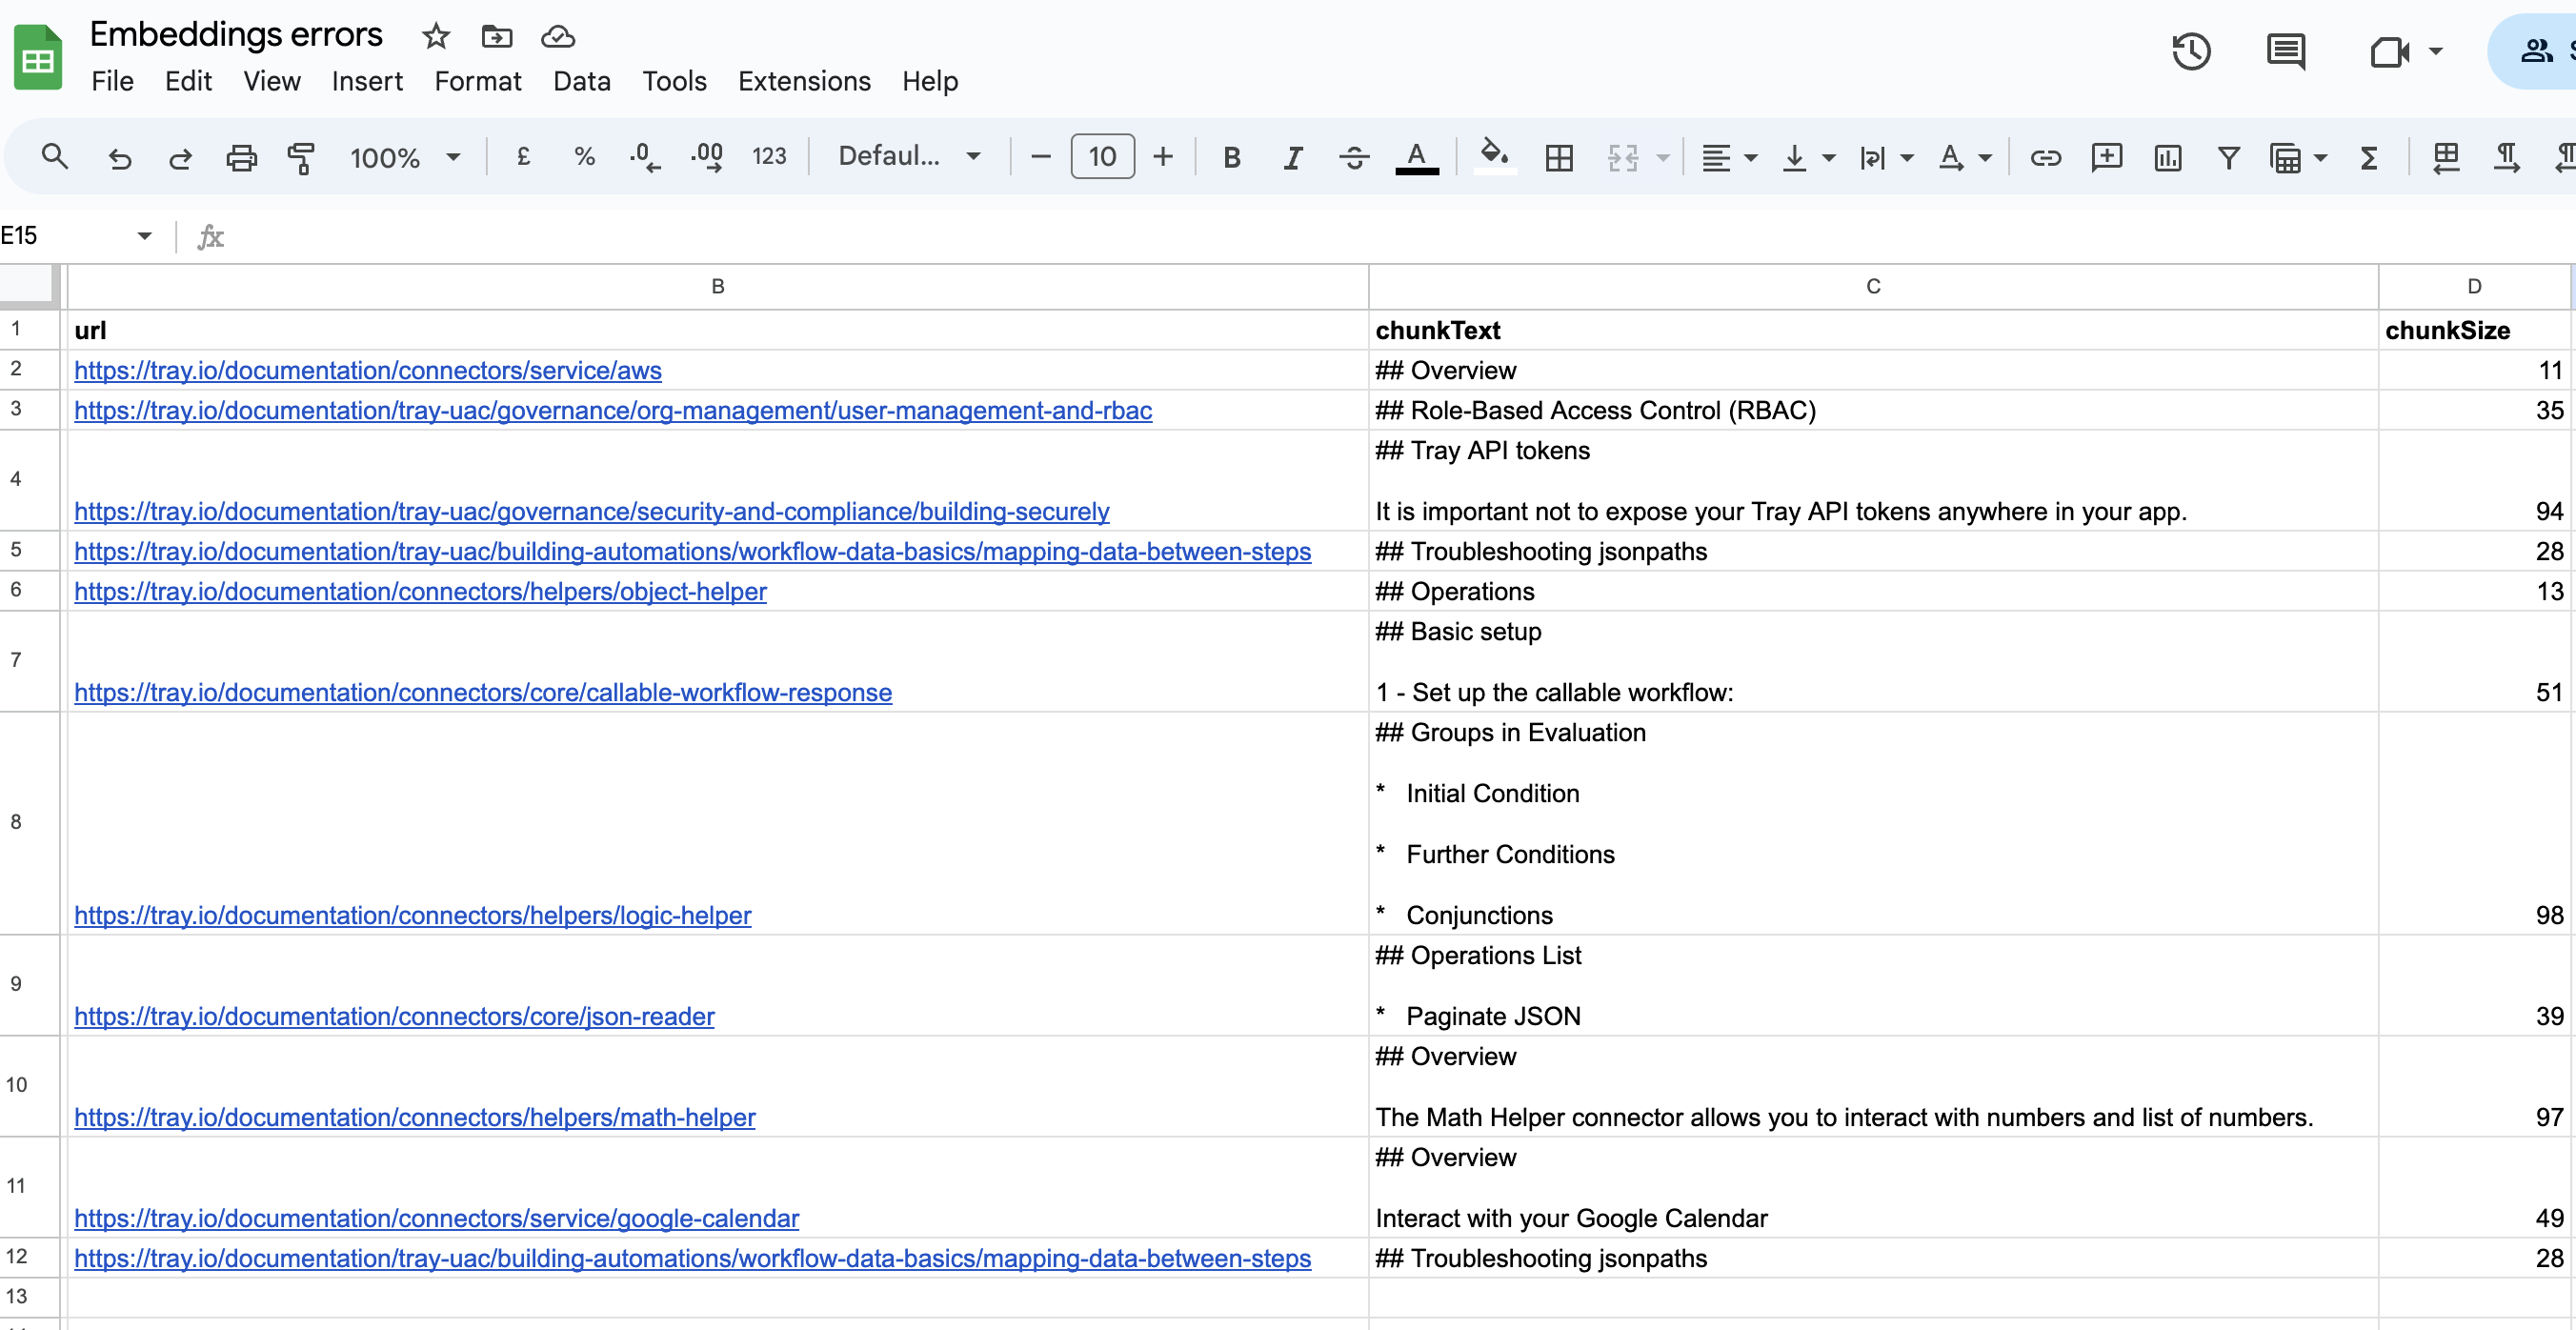Toggle strikethrough formatting
Viewport: 2576px width, 1330px height.
coord(1353,157)
